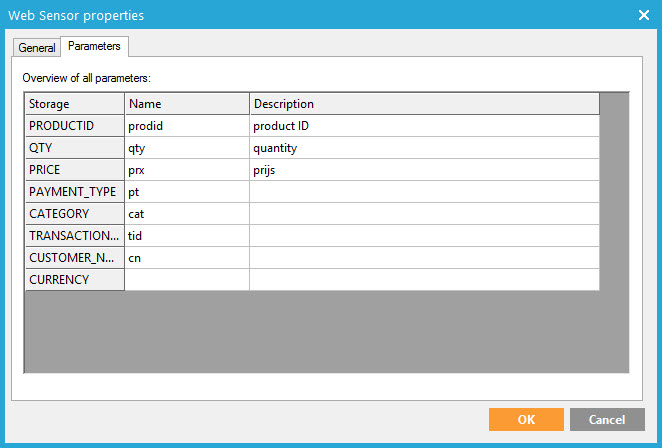The height and width of the screenshot is (448, 662).
Task: Edit the 'product ID' description cell
Action: click(x=423, y=126)
